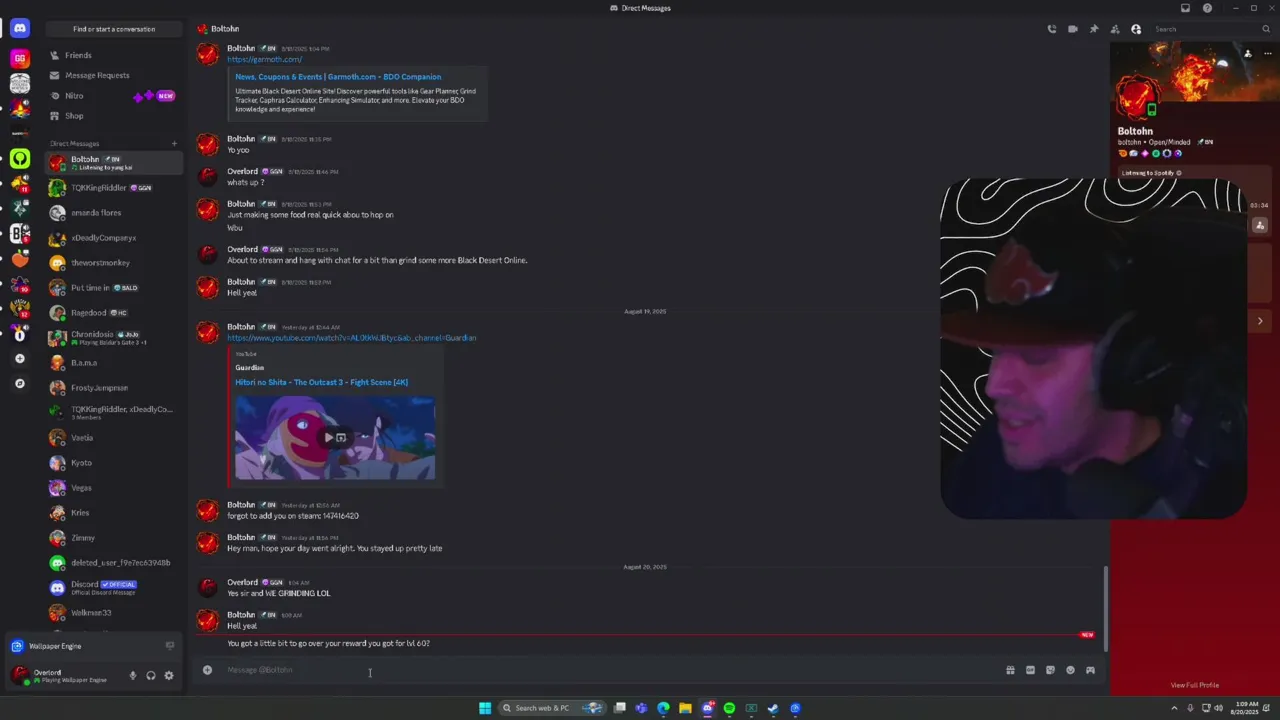Open xDeadlyCompanyx conversation
This screenshot has width=1280, height=720.
click(x=113, y=238)
